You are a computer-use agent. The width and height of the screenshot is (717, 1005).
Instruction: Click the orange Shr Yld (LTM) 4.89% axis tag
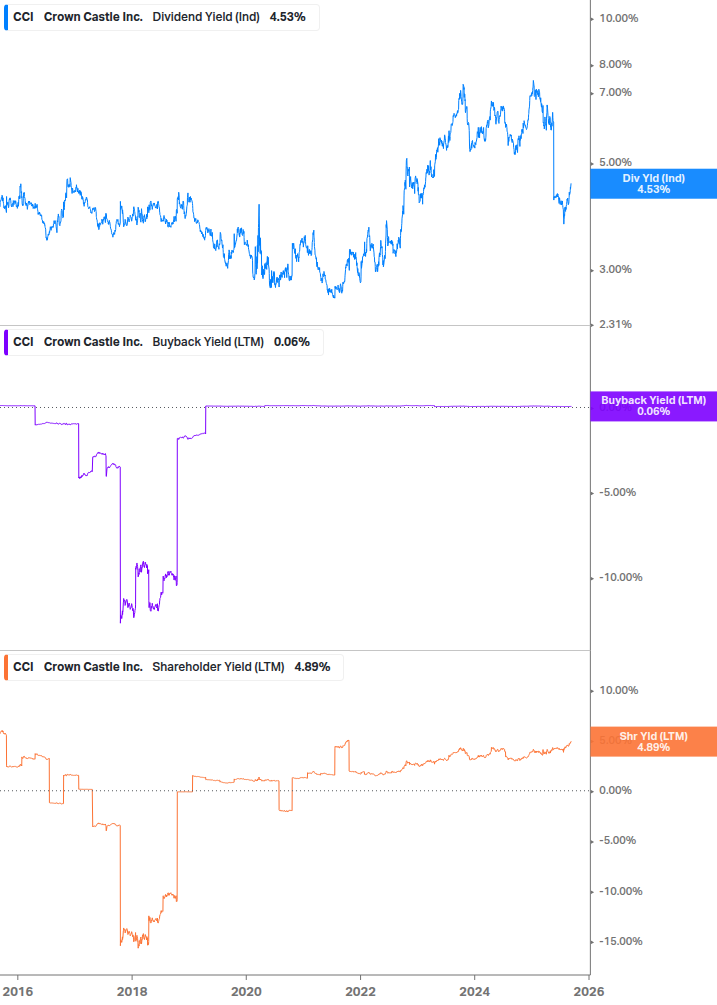(654, 742)
